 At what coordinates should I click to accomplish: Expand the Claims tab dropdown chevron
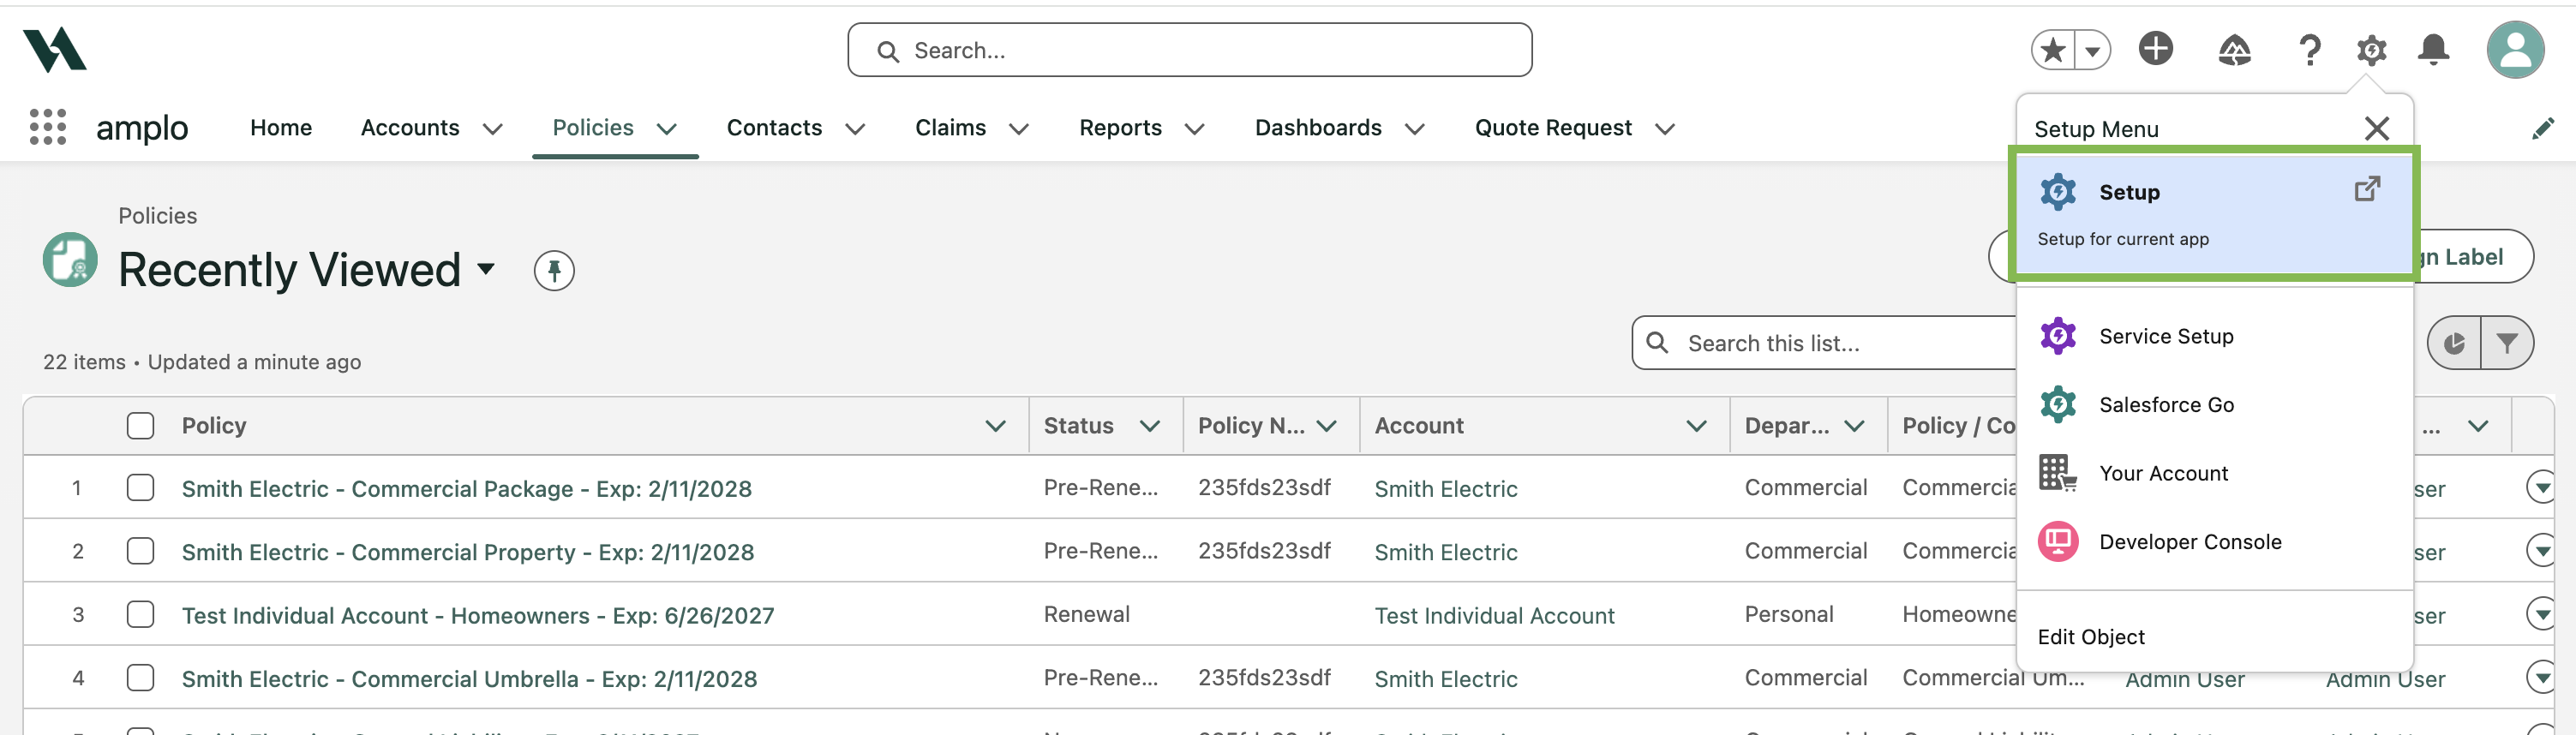(x=1019, y=129)
